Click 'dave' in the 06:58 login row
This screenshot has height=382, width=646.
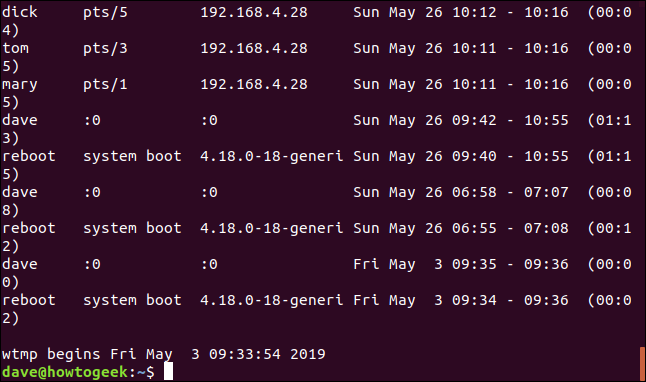tap(20, 192)
